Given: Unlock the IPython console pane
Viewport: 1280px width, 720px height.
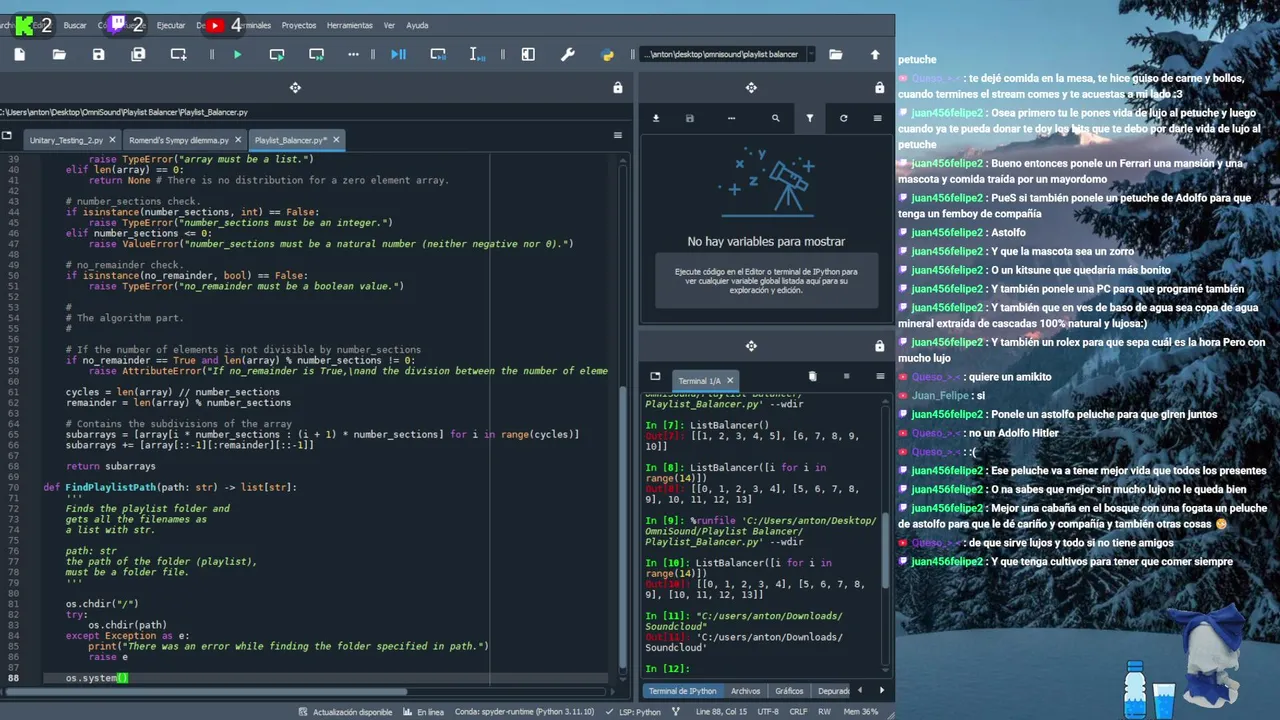Looking at the screenshot, I should pyautogui.click(x=879, y=346).
